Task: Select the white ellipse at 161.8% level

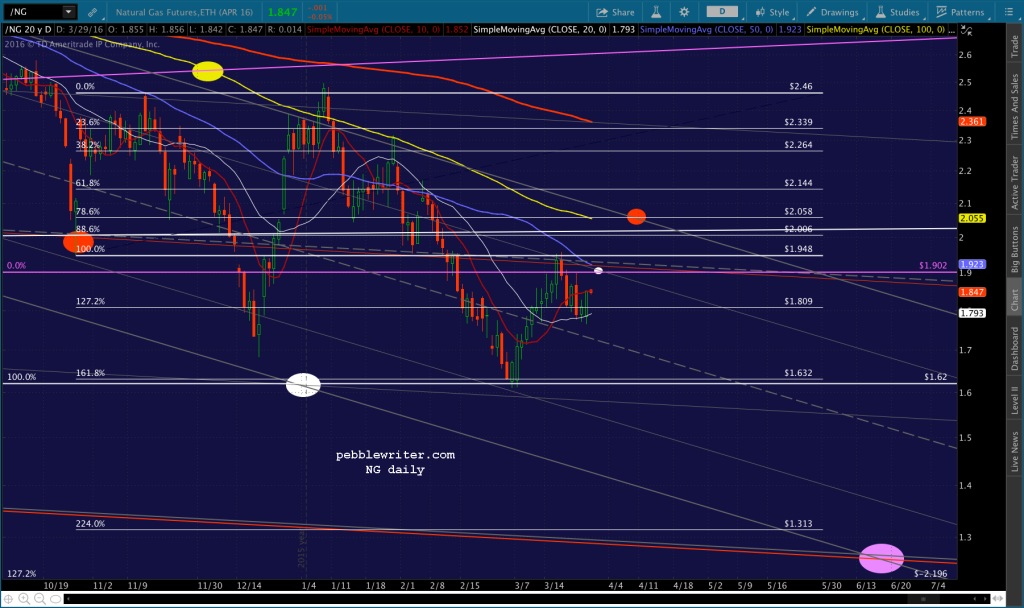Action: pyautogui.click(x=303, y=385)
